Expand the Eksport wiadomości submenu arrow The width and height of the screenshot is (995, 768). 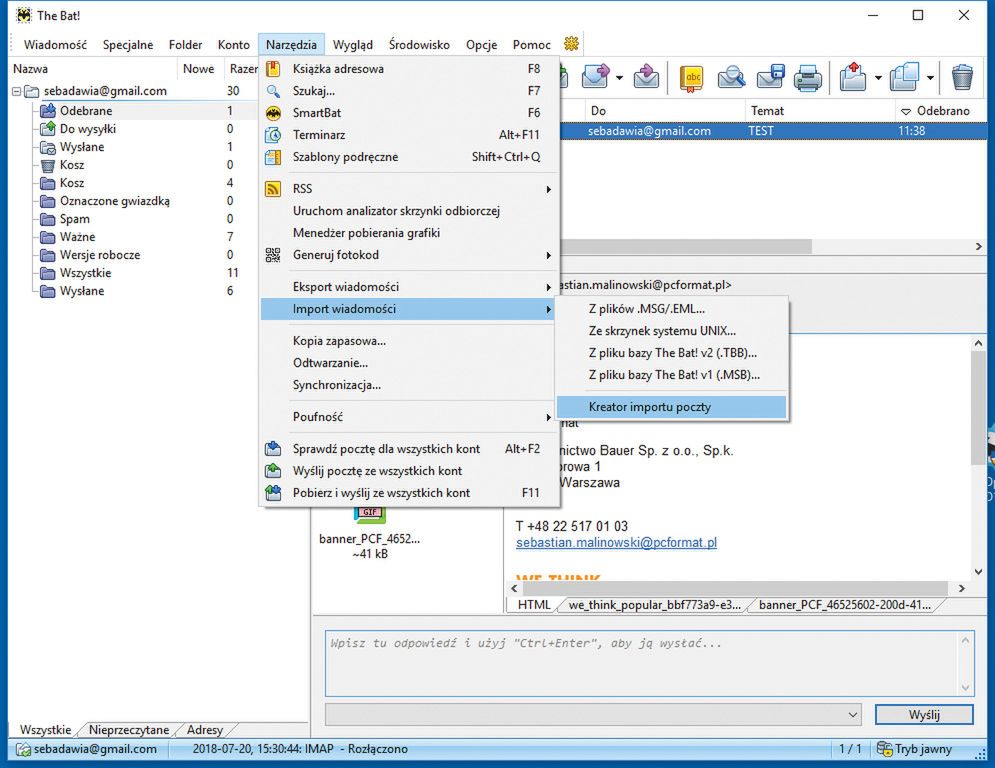[548, 287]
